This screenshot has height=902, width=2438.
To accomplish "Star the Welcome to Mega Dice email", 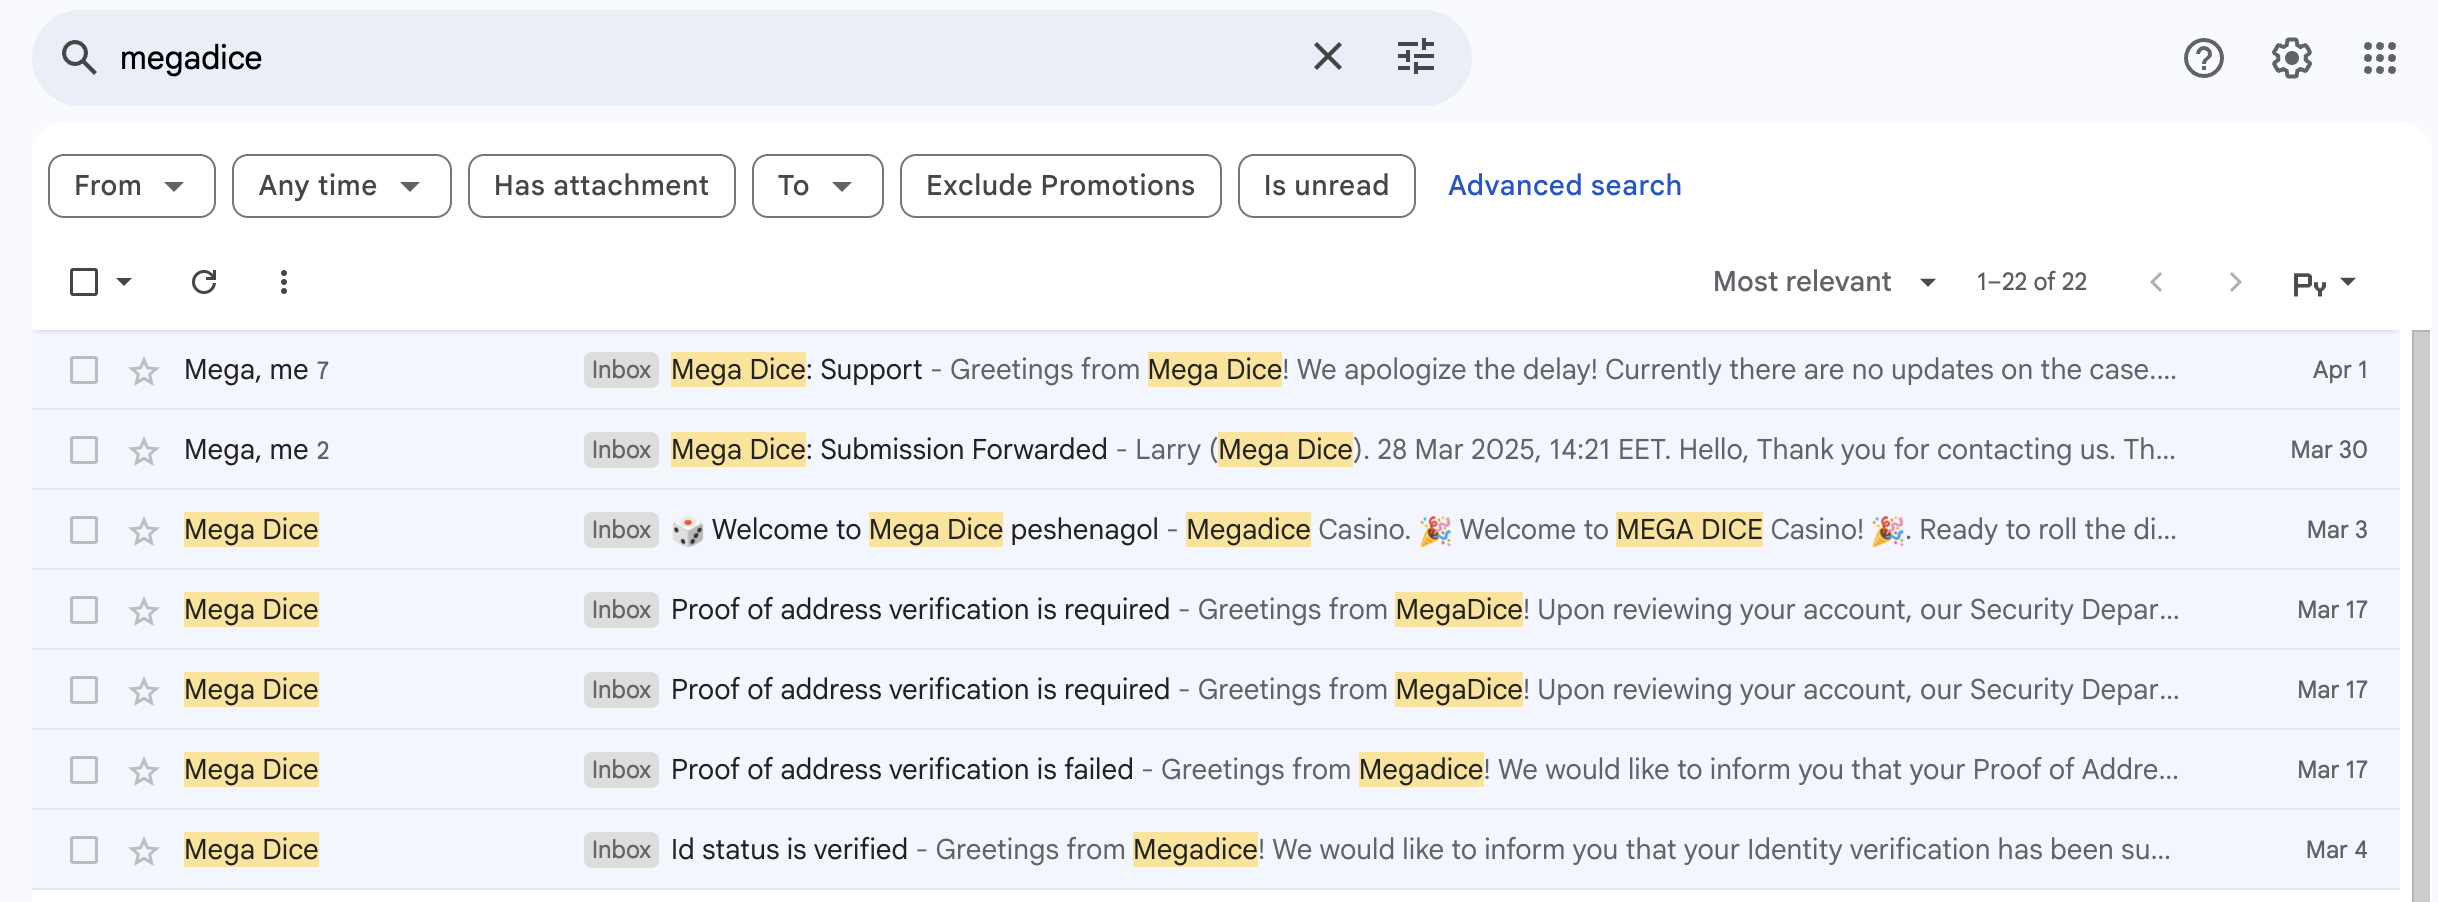I will 144,531.
